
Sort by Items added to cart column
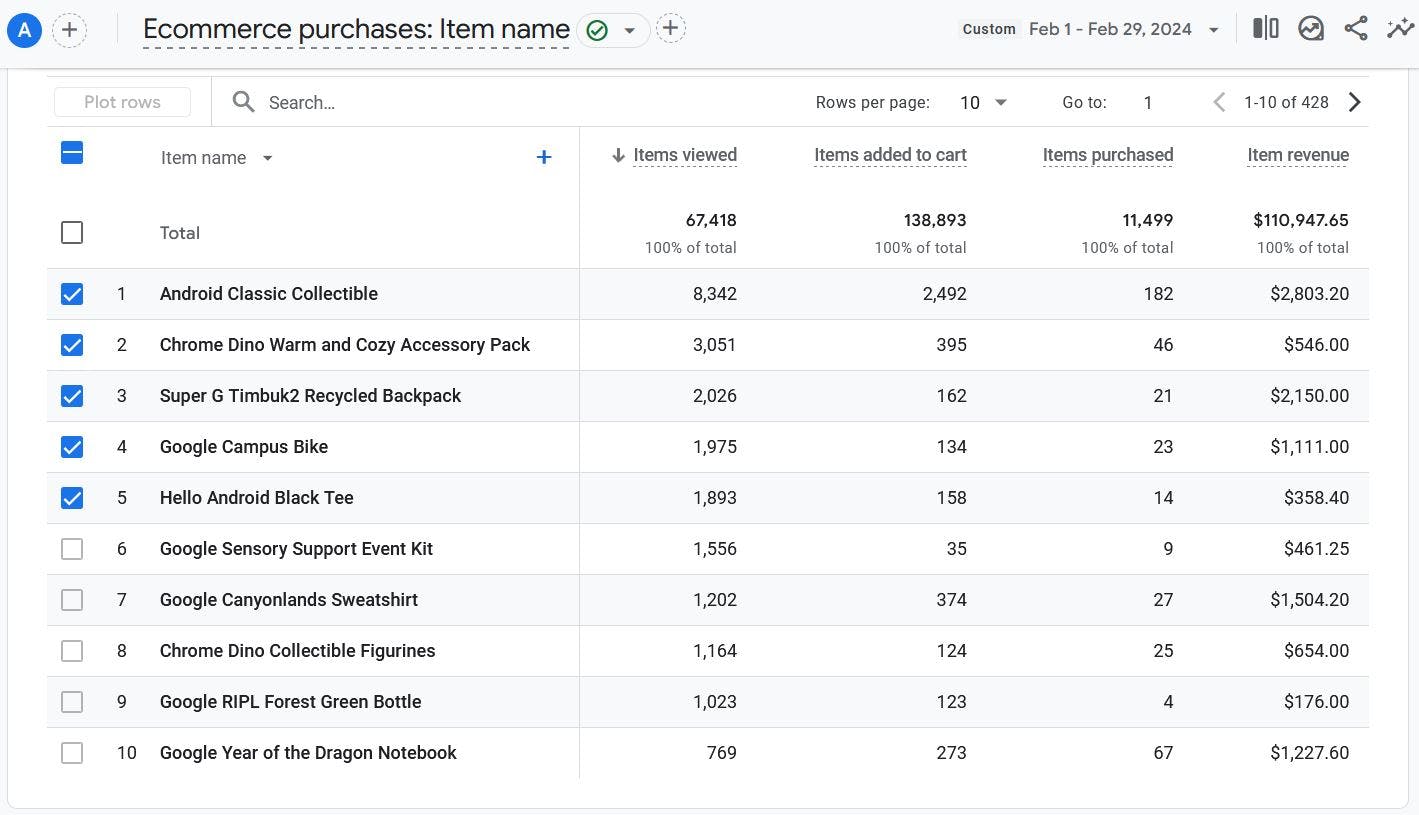(890, 155)
